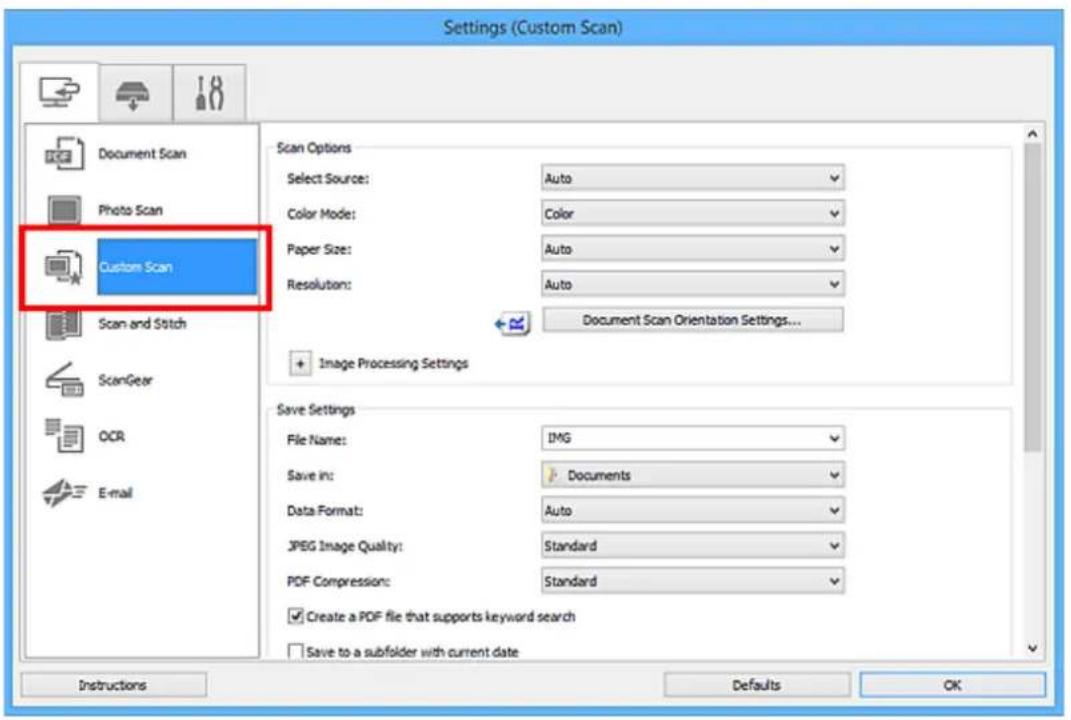Click the scrollbar up arrow
The image size is (1071, 720).
point(1032,134)
